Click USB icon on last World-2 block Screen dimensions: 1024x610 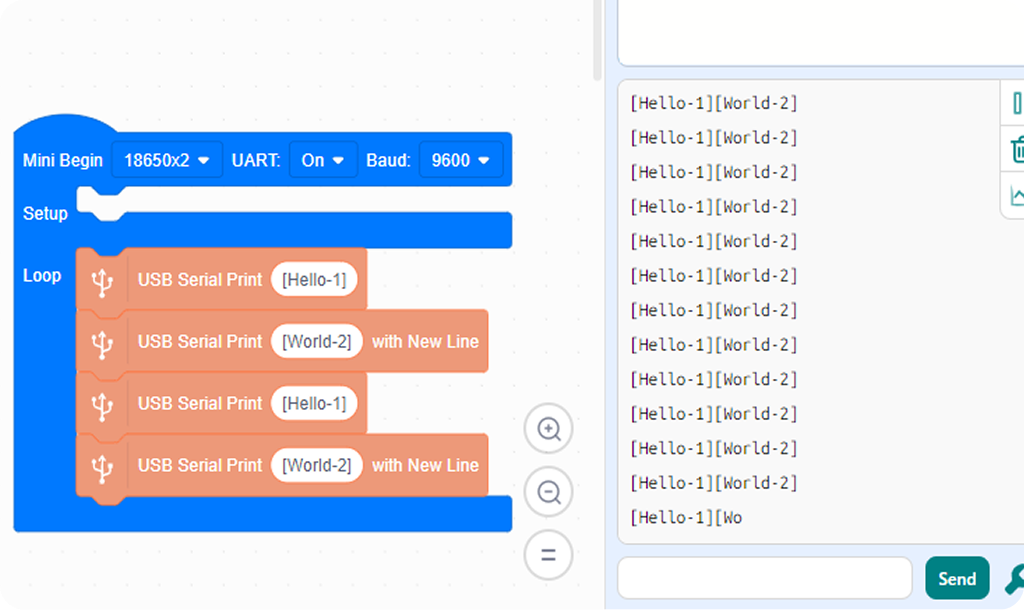pos(102,468)
